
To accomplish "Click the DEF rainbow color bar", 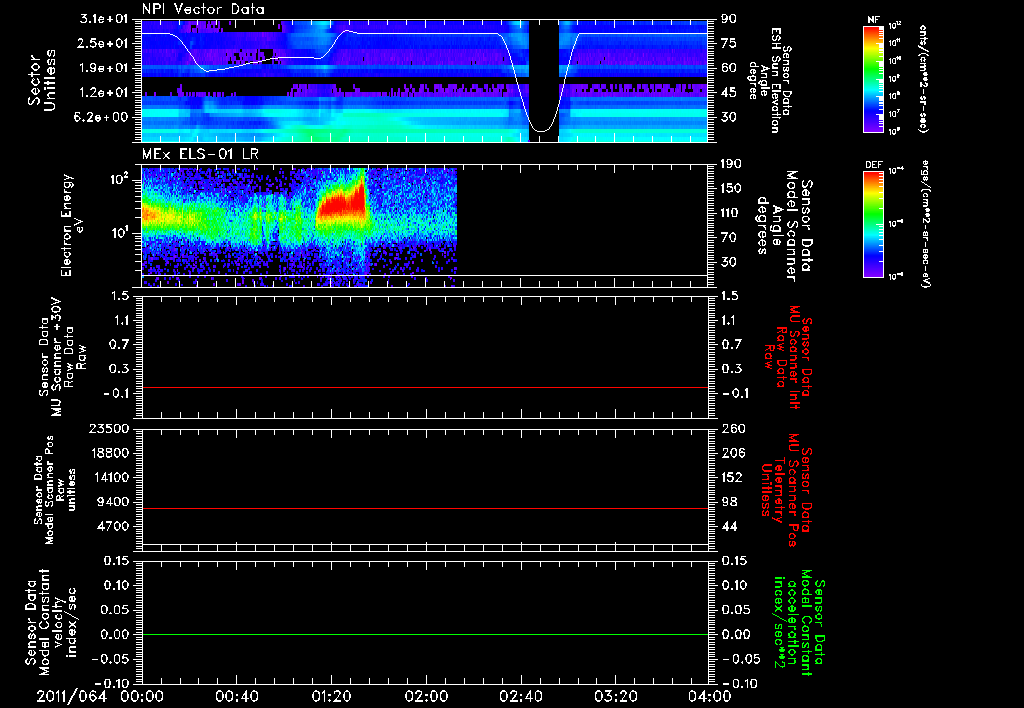I will point(873,224).
